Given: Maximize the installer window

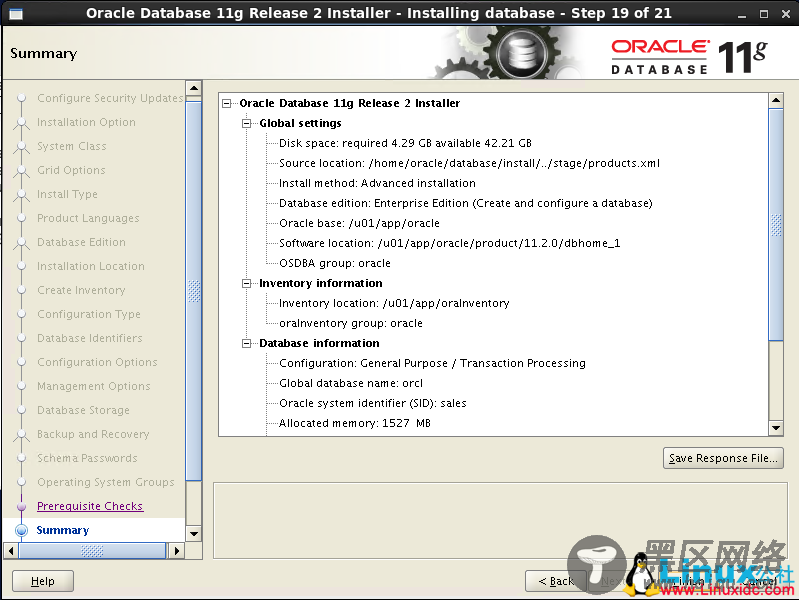Looking at the screenshot, I should [763, 14].
